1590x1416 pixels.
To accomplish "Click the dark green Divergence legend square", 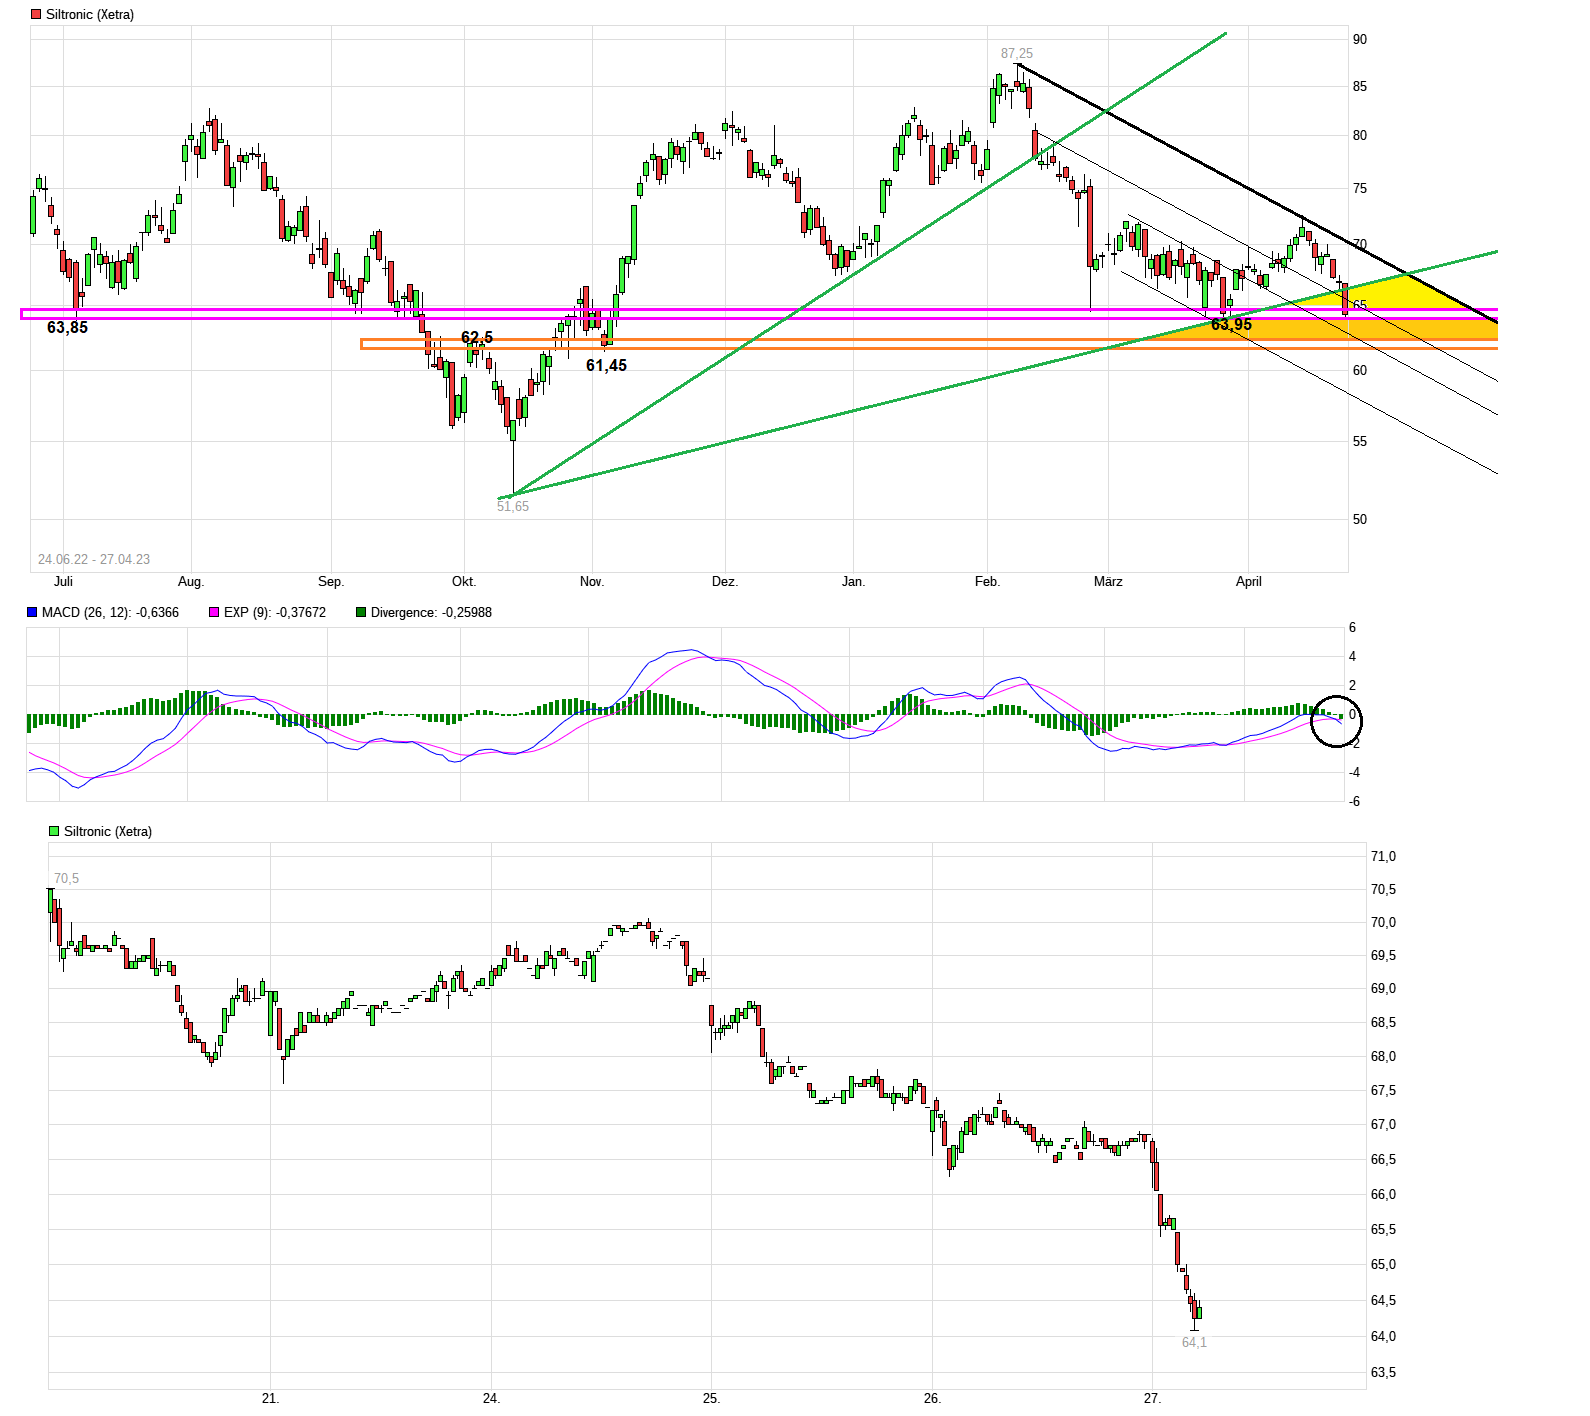I will point(361,612).
